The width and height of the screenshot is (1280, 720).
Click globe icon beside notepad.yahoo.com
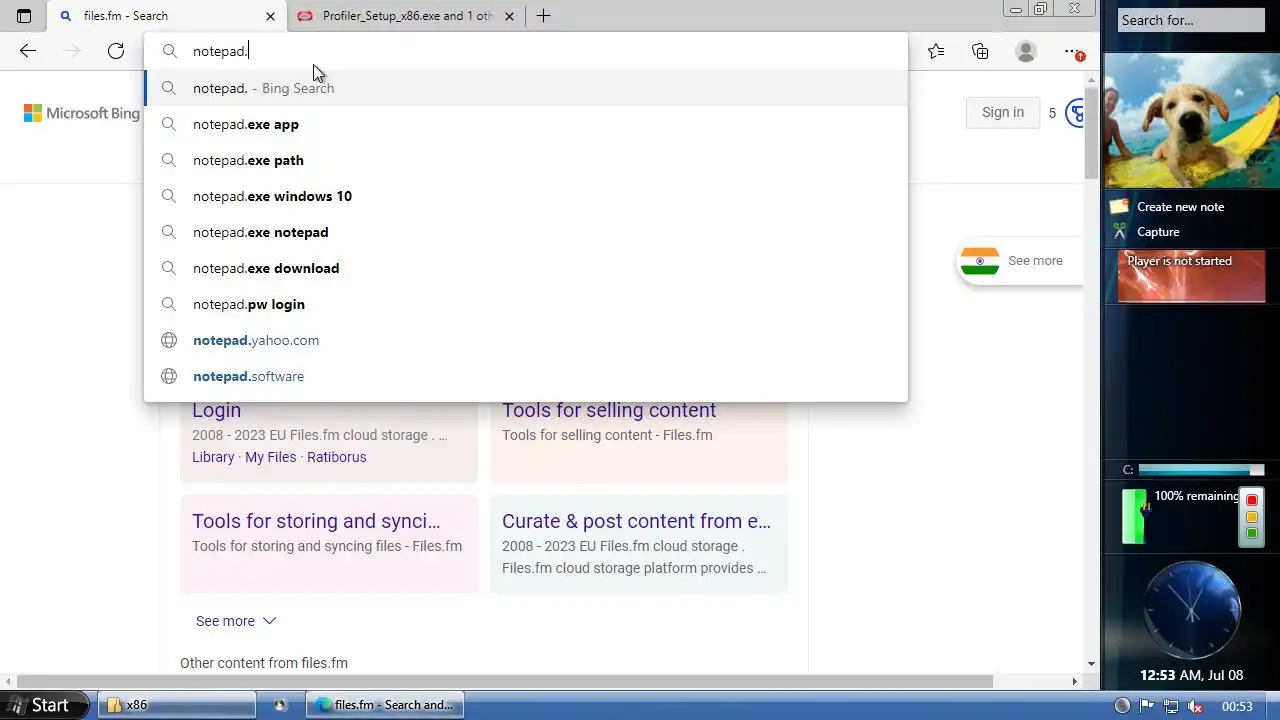(169, 340)
